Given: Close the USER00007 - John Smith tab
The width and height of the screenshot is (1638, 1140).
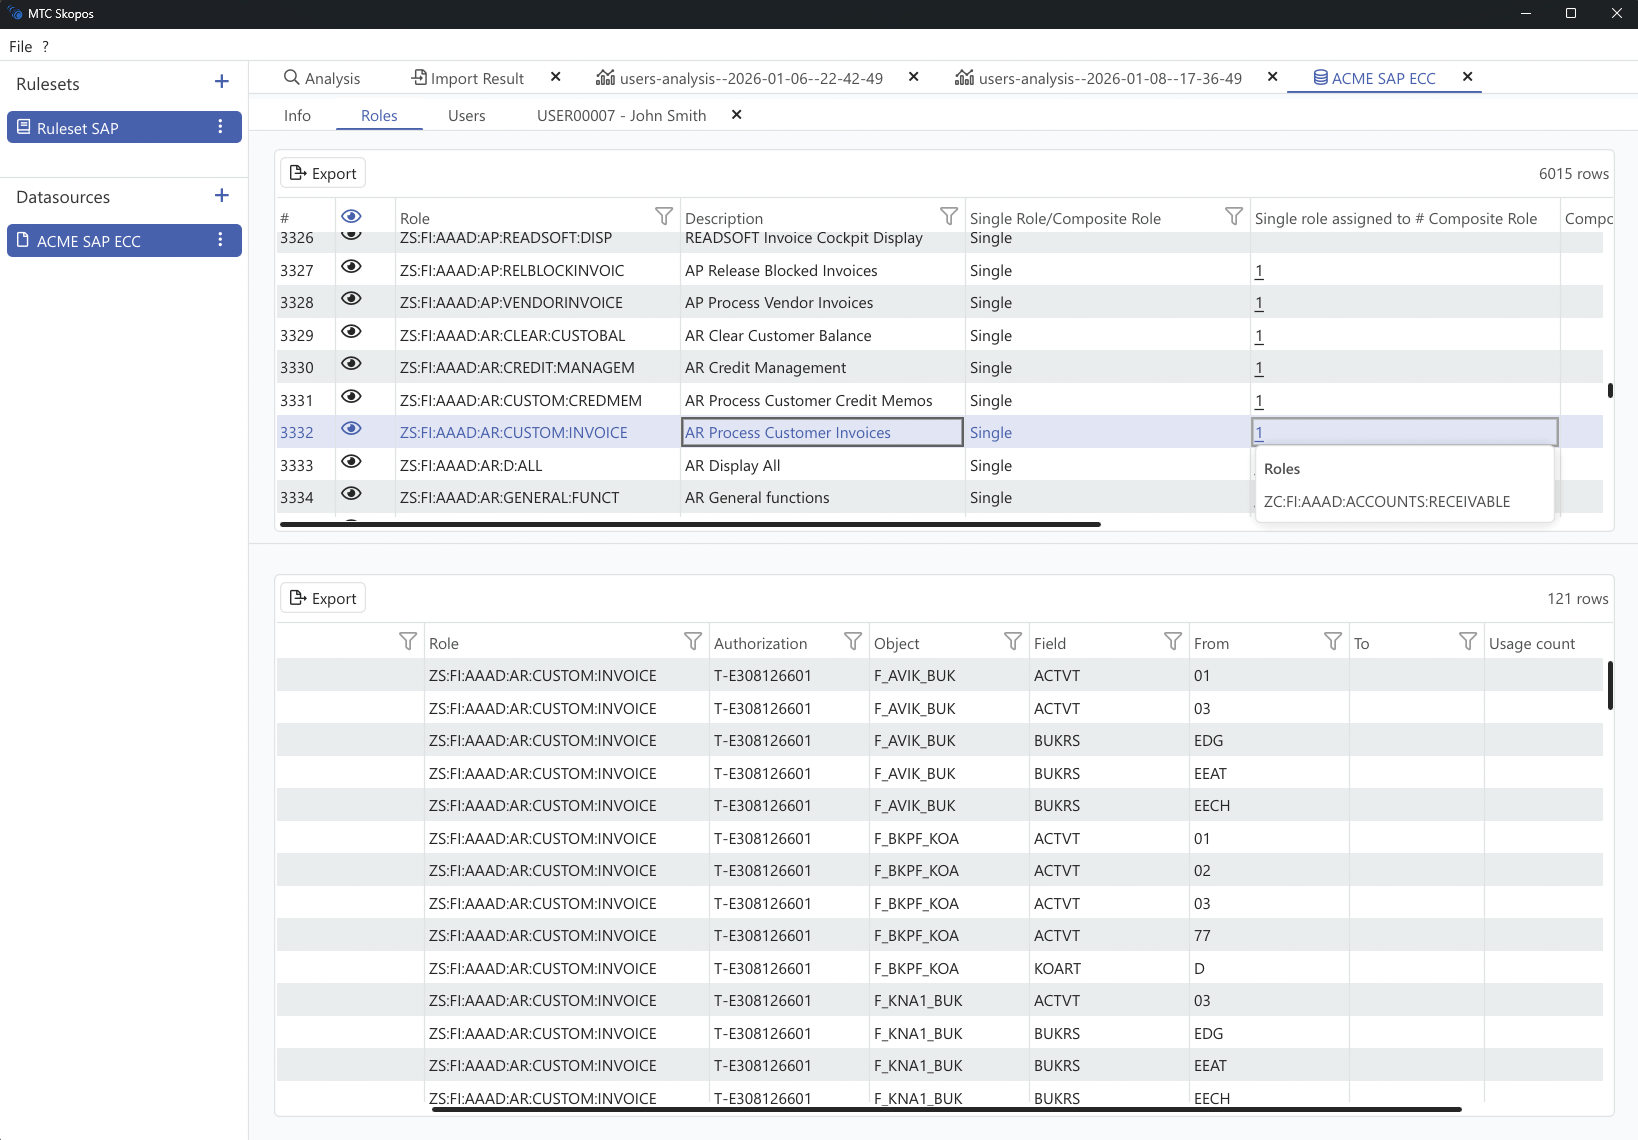Looking at the screenshot, I should click(x=736, y=115).
